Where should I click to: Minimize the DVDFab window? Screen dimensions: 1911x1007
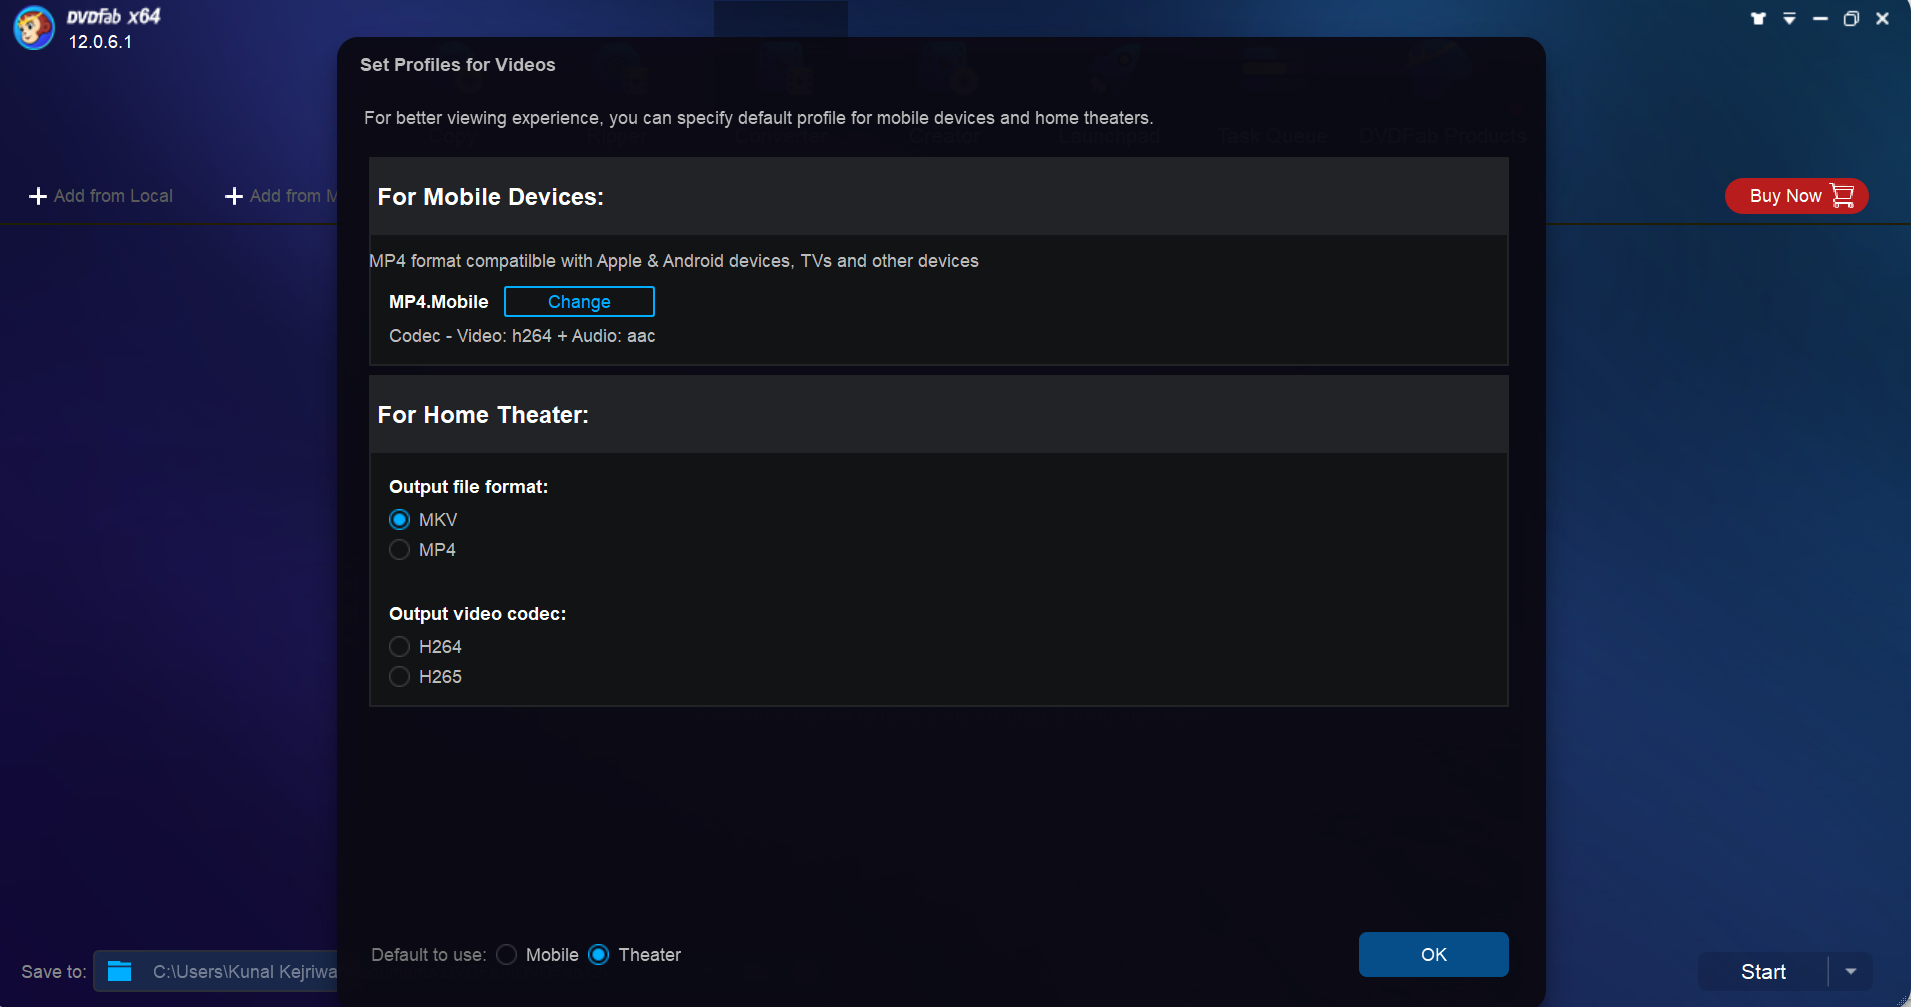click(1820, 19)
